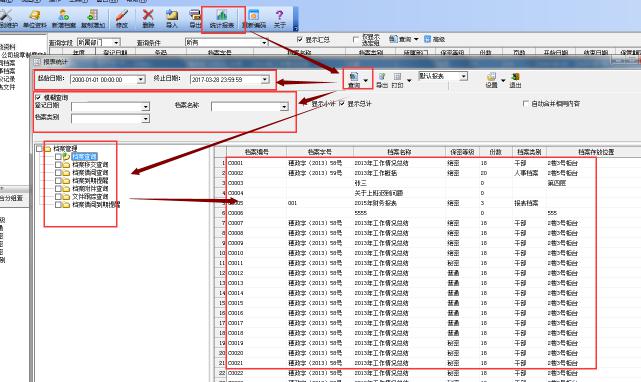Toggle the 显示汇总 checkbox
Image resolution: width=641 pixels, height=382 pixels.
click(300, 39)
